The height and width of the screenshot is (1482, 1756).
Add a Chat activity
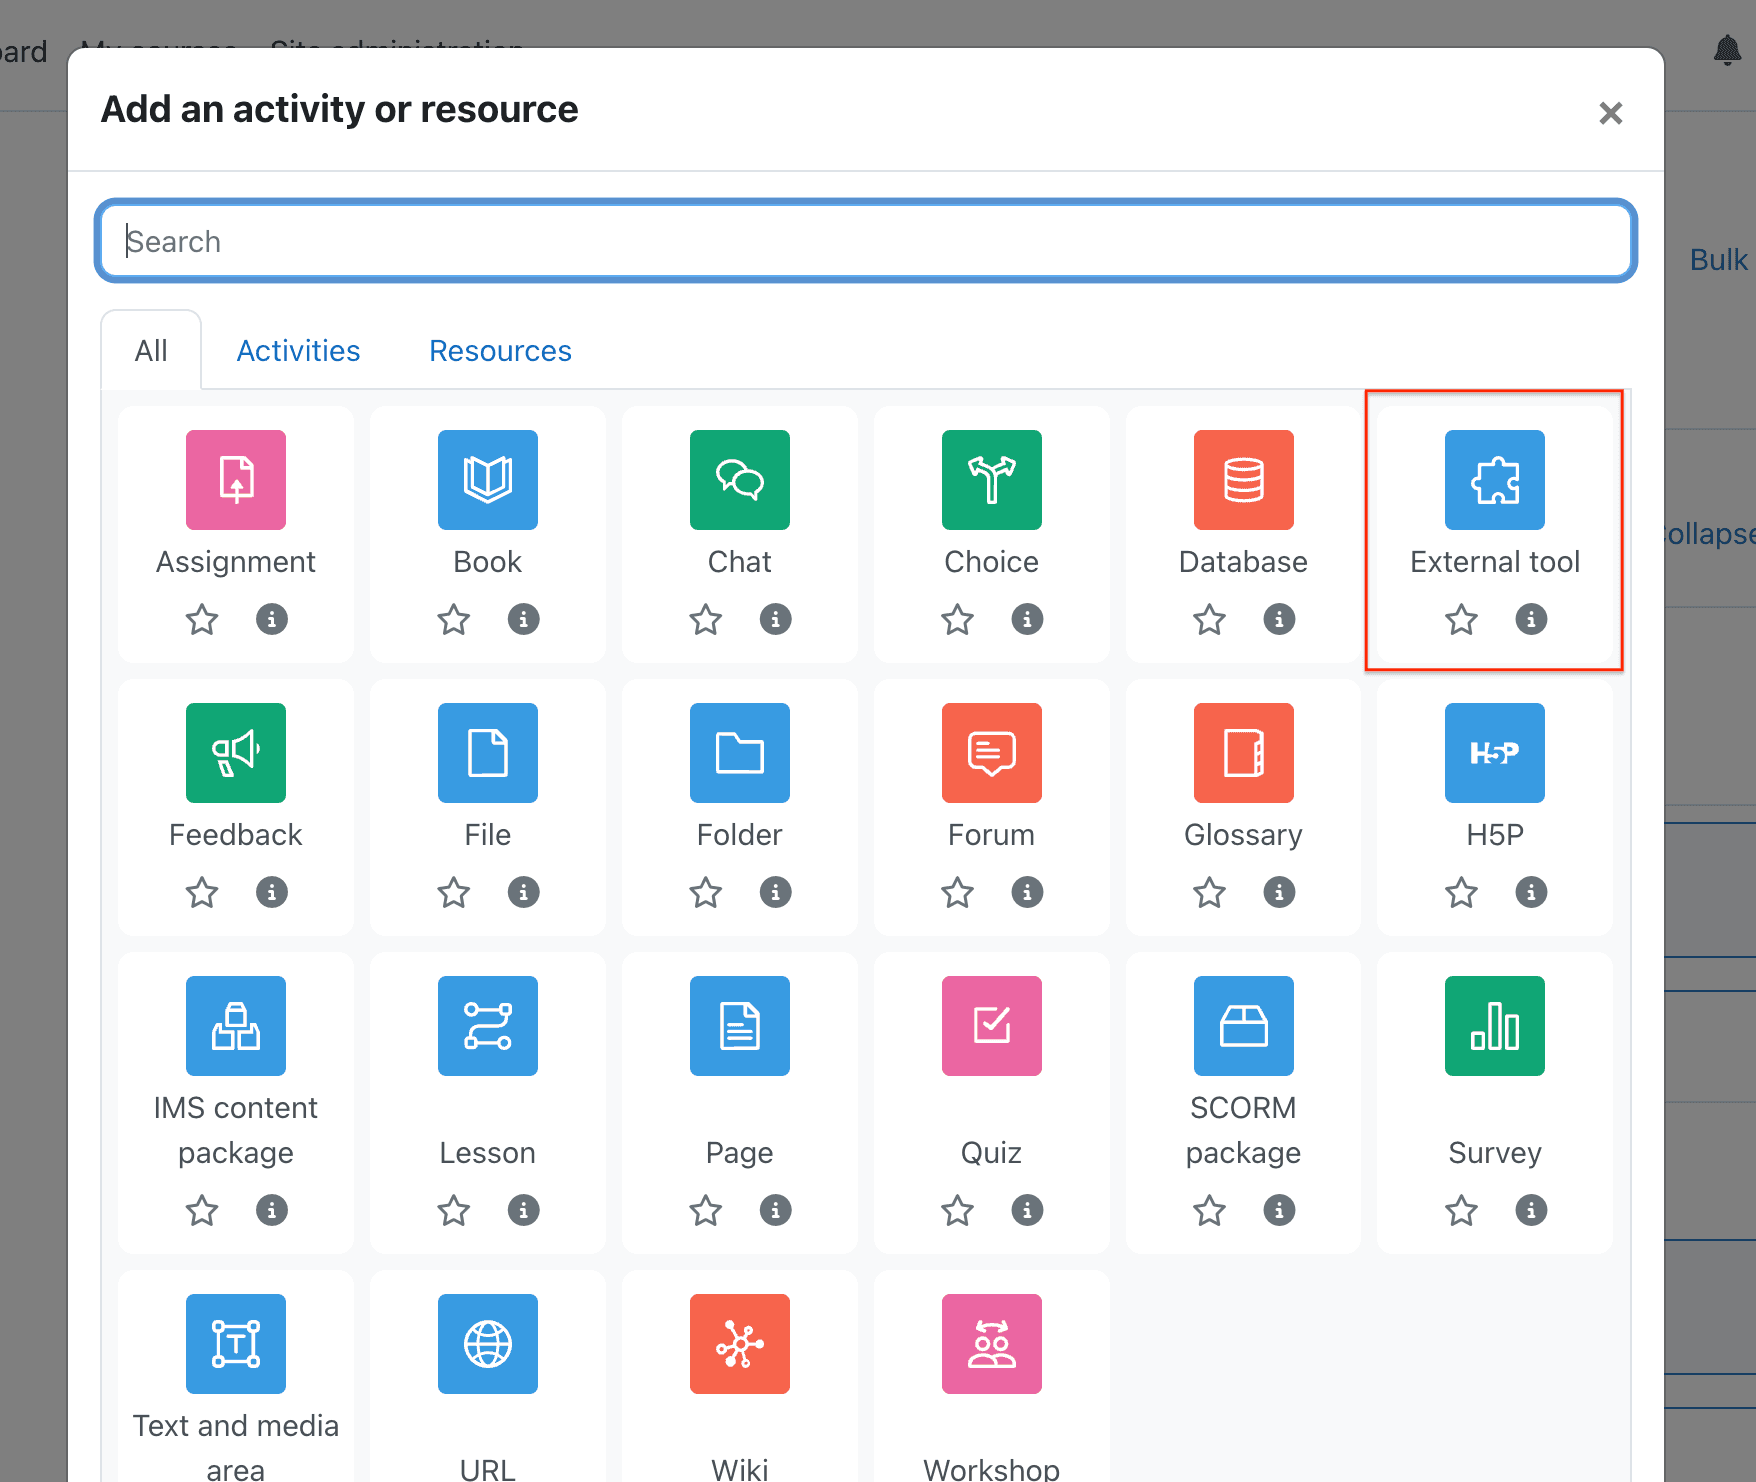coord(740,480)
